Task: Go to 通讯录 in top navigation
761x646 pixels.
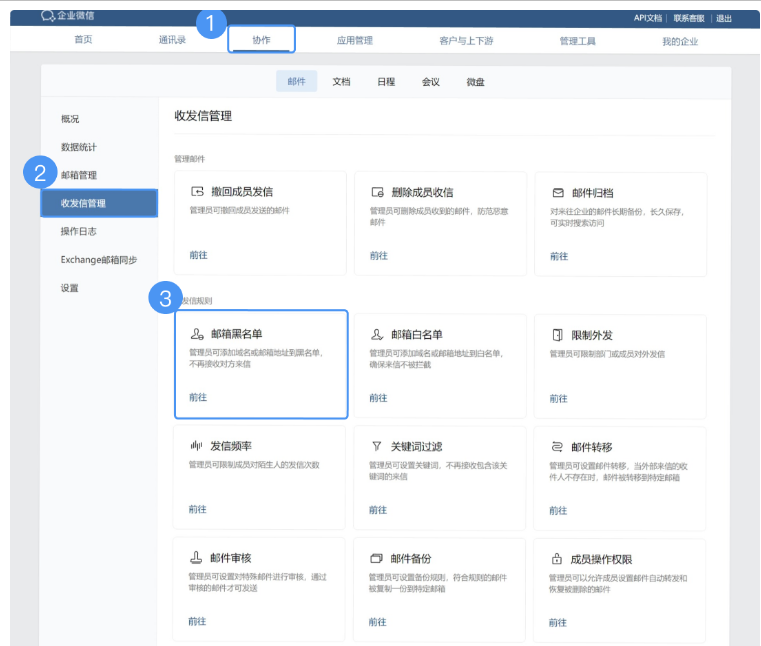Action: 172,41
